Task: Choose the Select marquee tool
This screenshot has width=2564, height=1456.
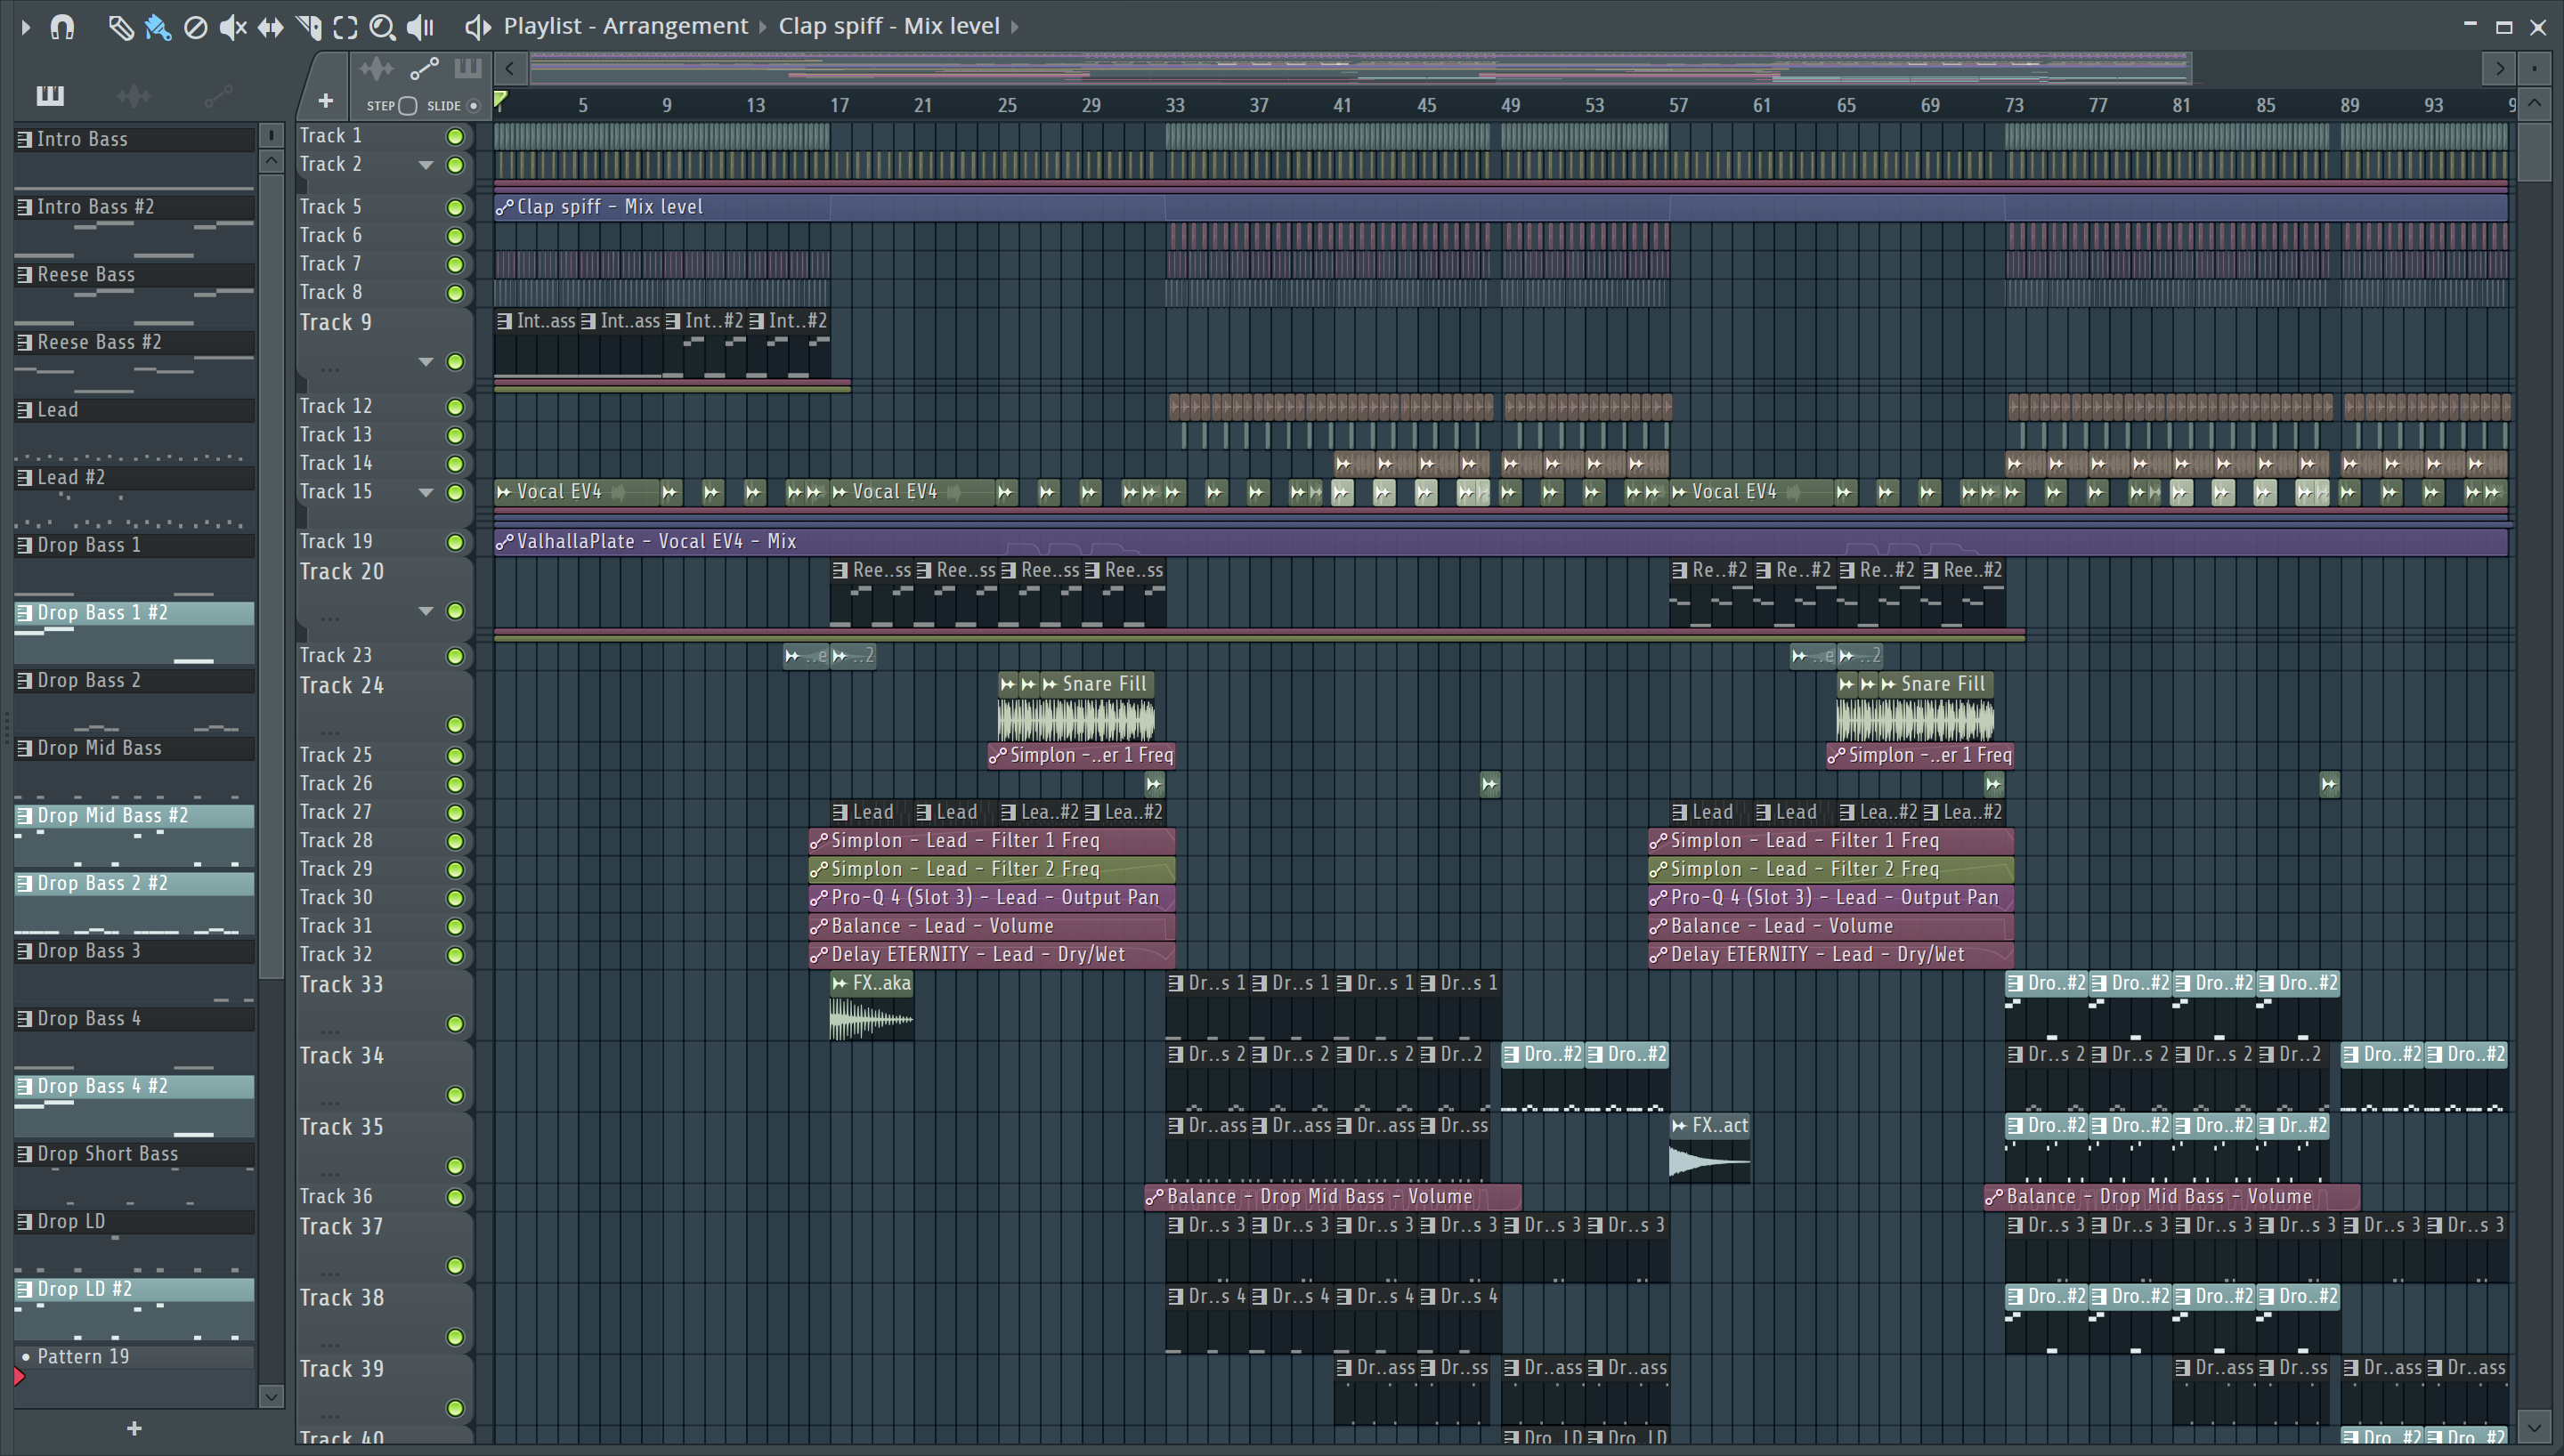Action: coord(345,27)
